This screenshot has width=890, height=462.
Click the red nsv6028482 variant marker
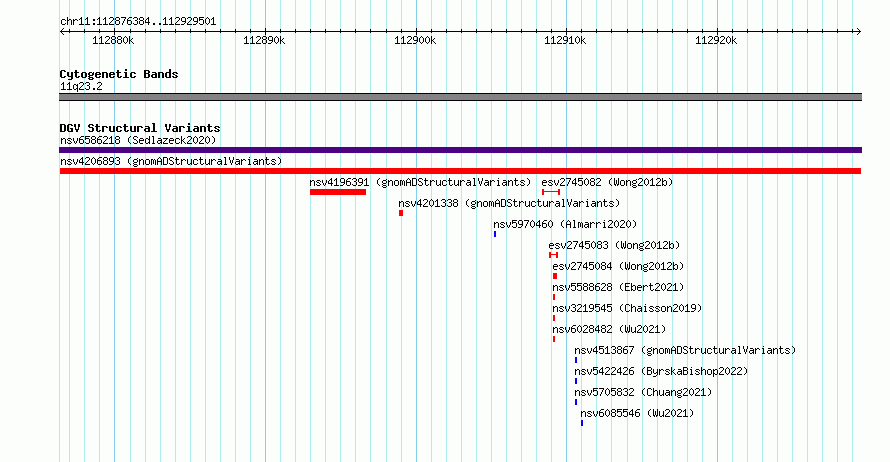click(x=554, y=339)
